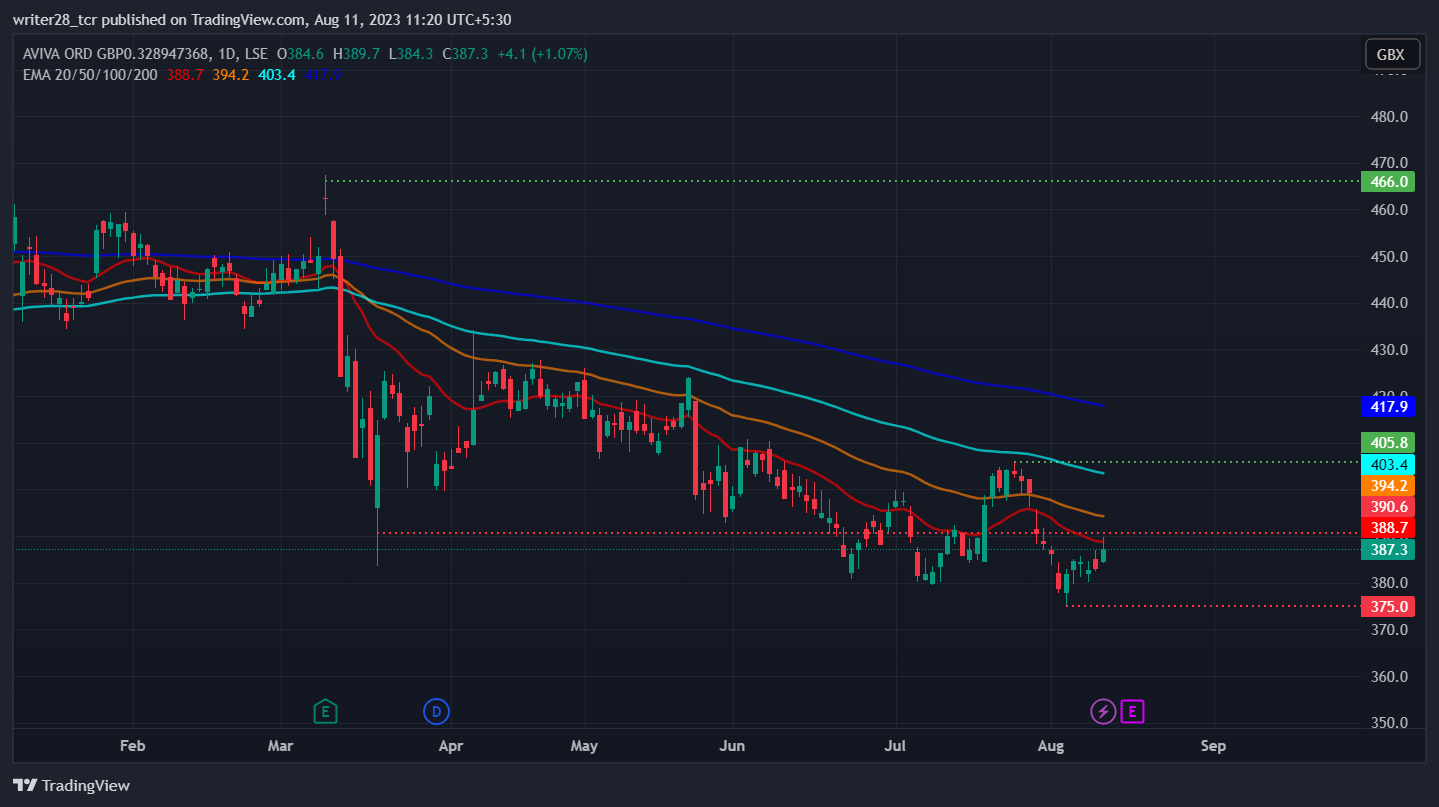1439x807 pixels.
Task: Click the 430.0 price scale tick
Action: [1388, 350]
